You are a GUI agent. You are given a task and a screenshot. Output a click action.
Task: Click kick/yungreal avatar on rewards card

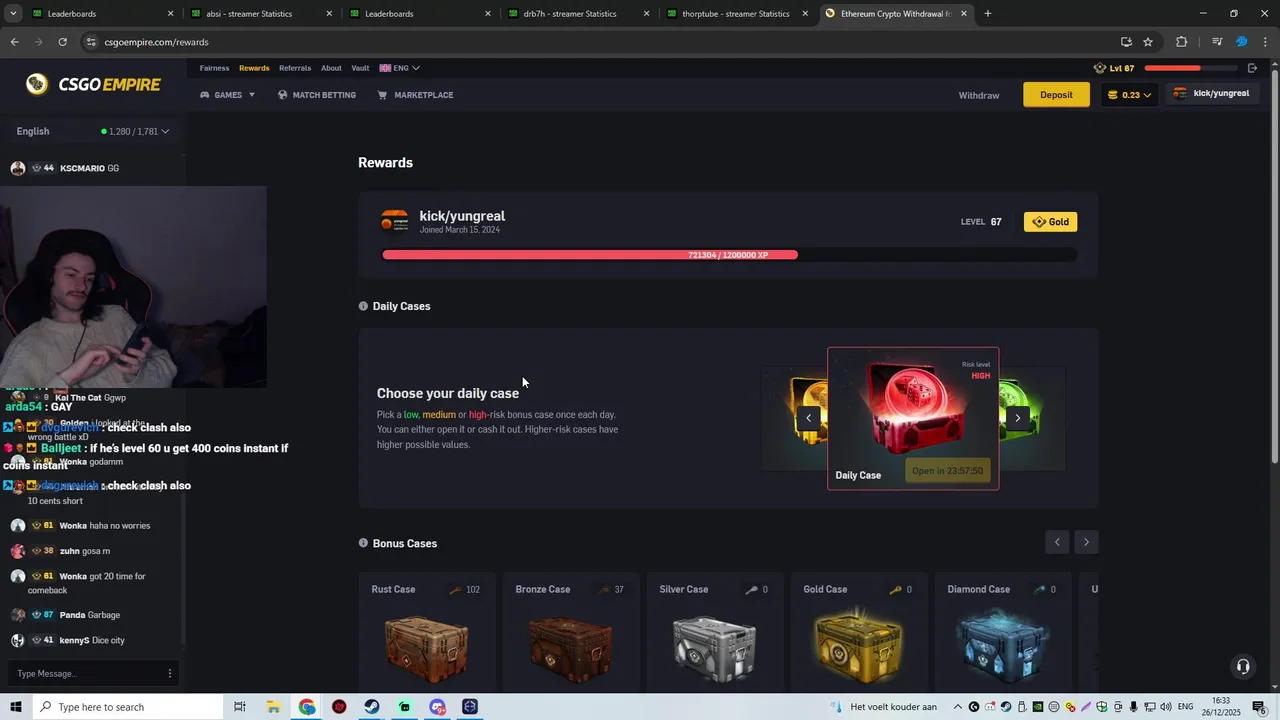coord(395,222)
